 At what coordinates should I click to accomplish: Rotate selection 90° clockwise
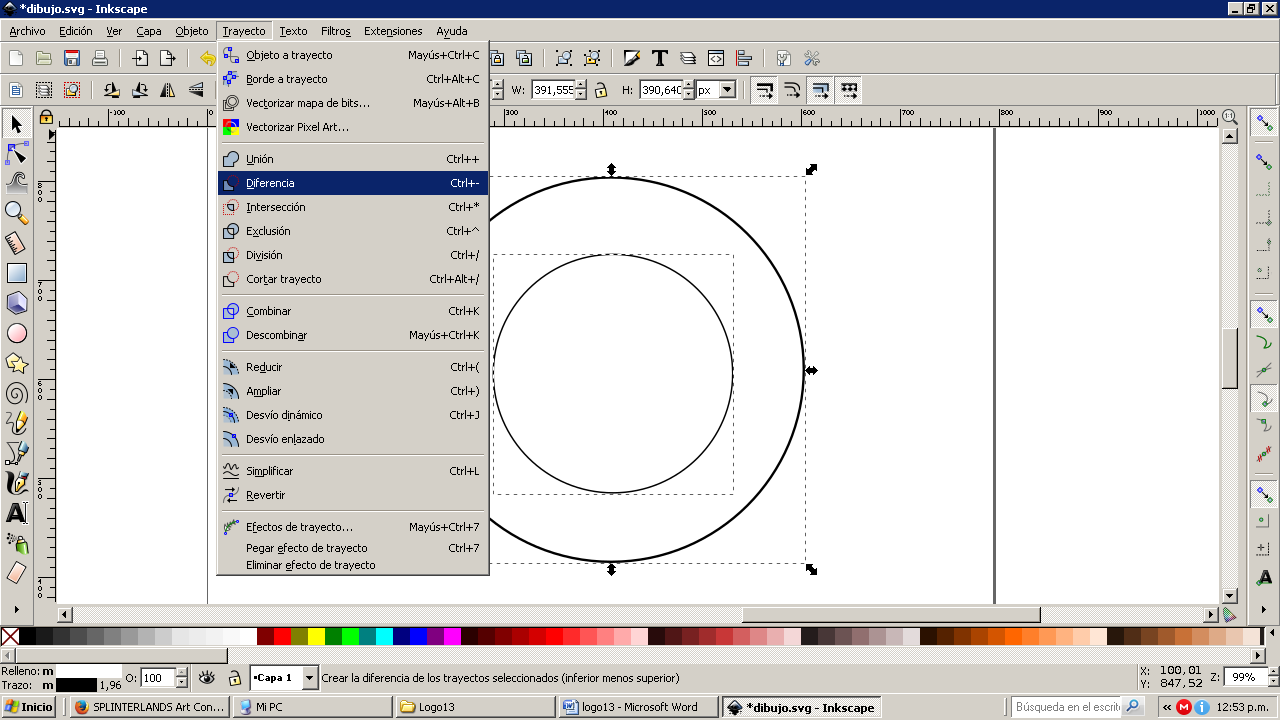(140, 90)
